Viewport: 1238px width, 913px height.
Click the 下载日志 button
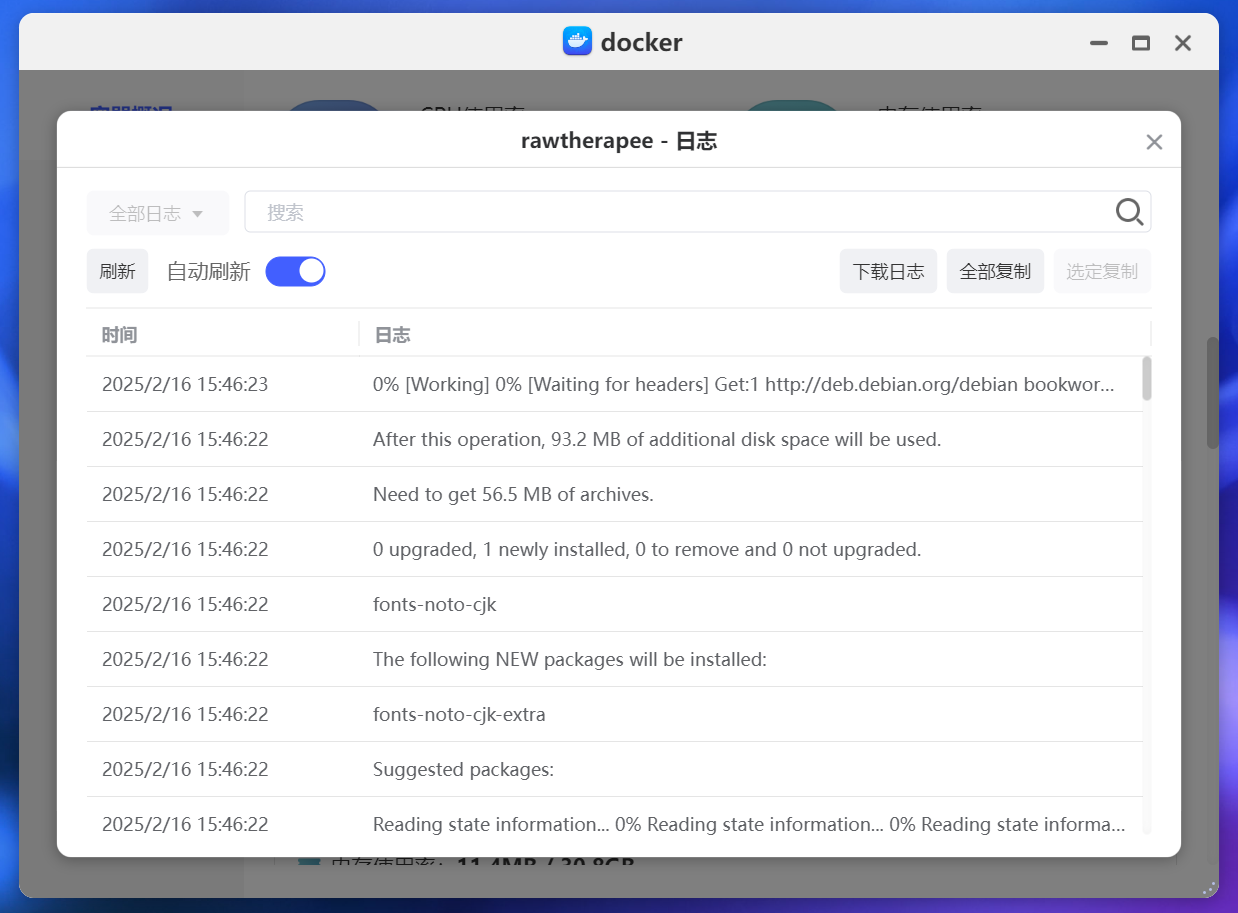[888, 271]
